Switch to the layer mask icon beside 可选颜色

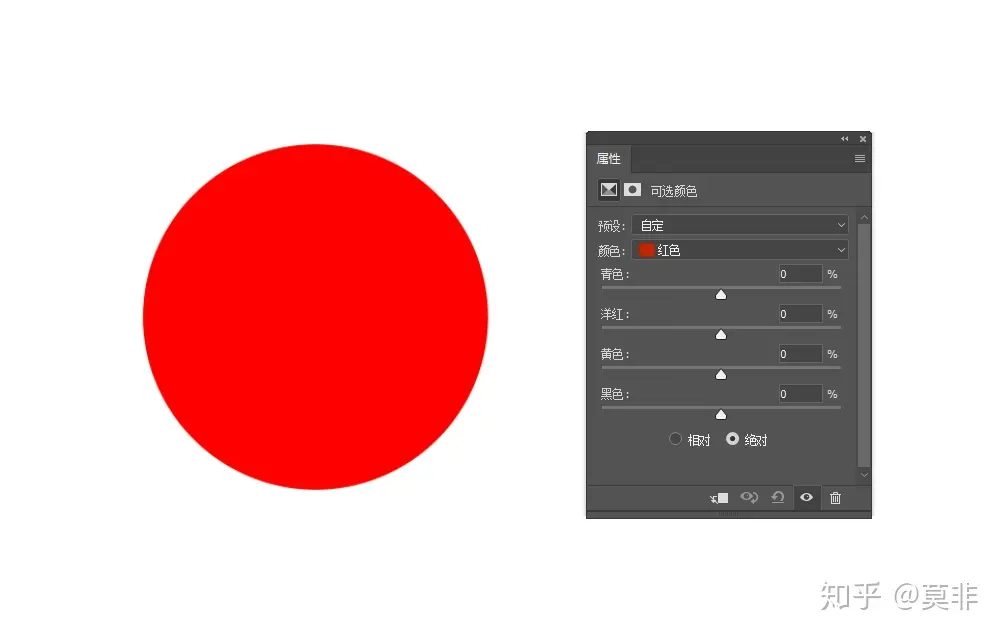631,190
